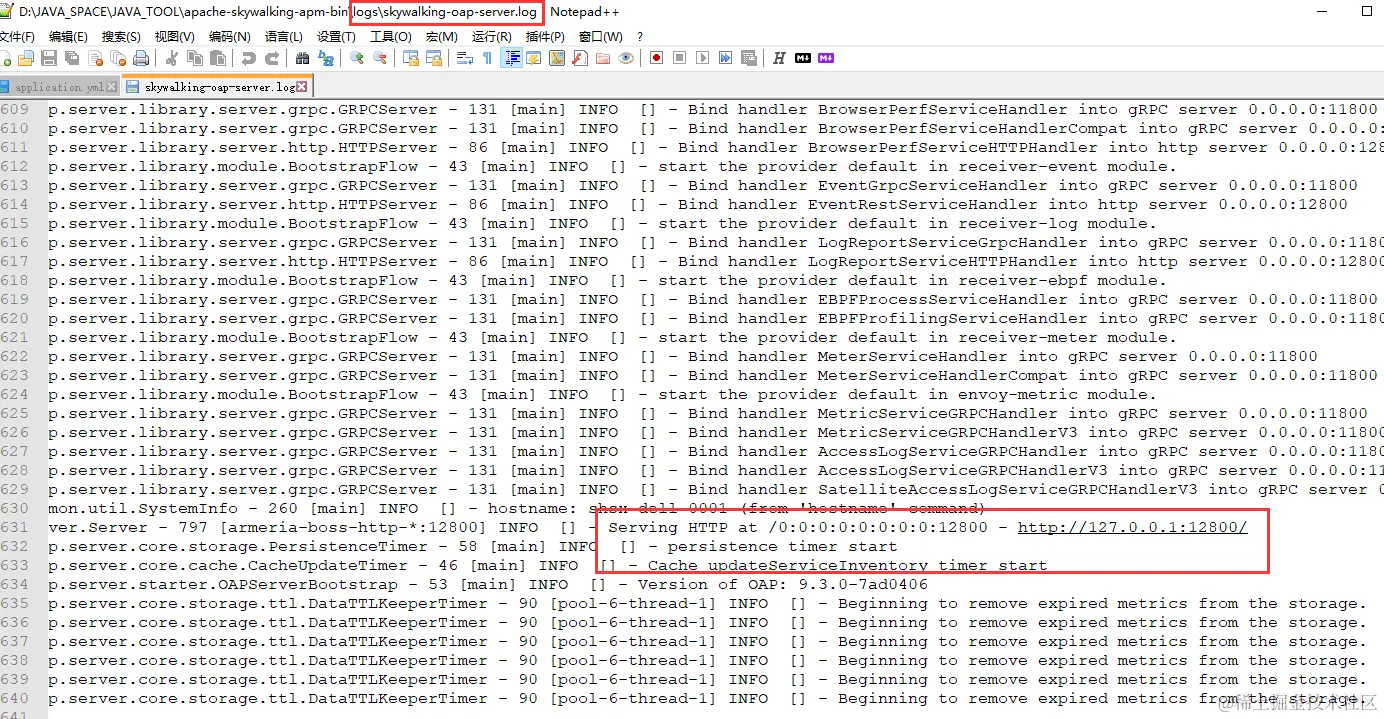Zoom in using the magnifier plus icon
1384x719 pixels.
(x=356, y=58)
